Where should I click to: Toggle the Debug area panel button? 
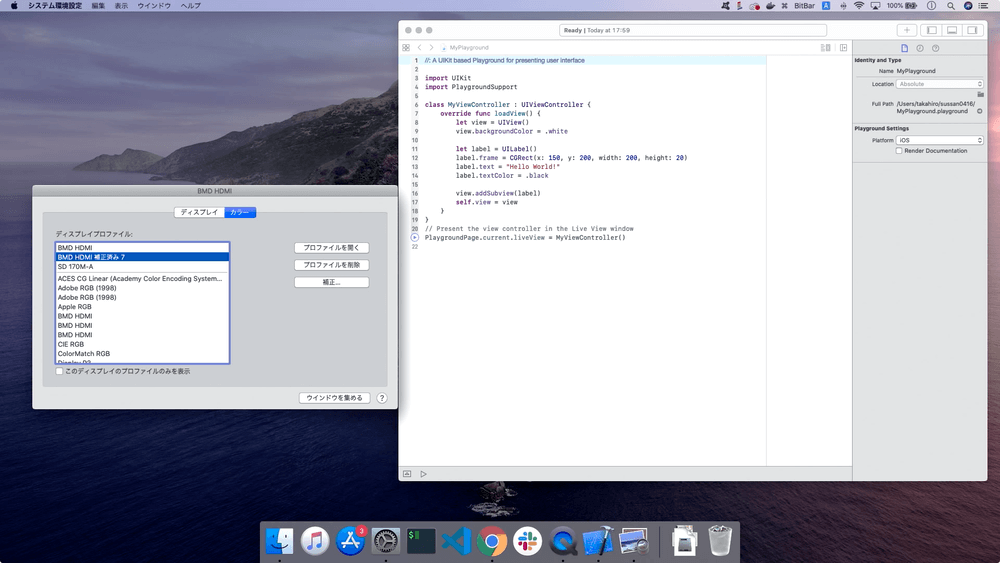tap(952, 30)
